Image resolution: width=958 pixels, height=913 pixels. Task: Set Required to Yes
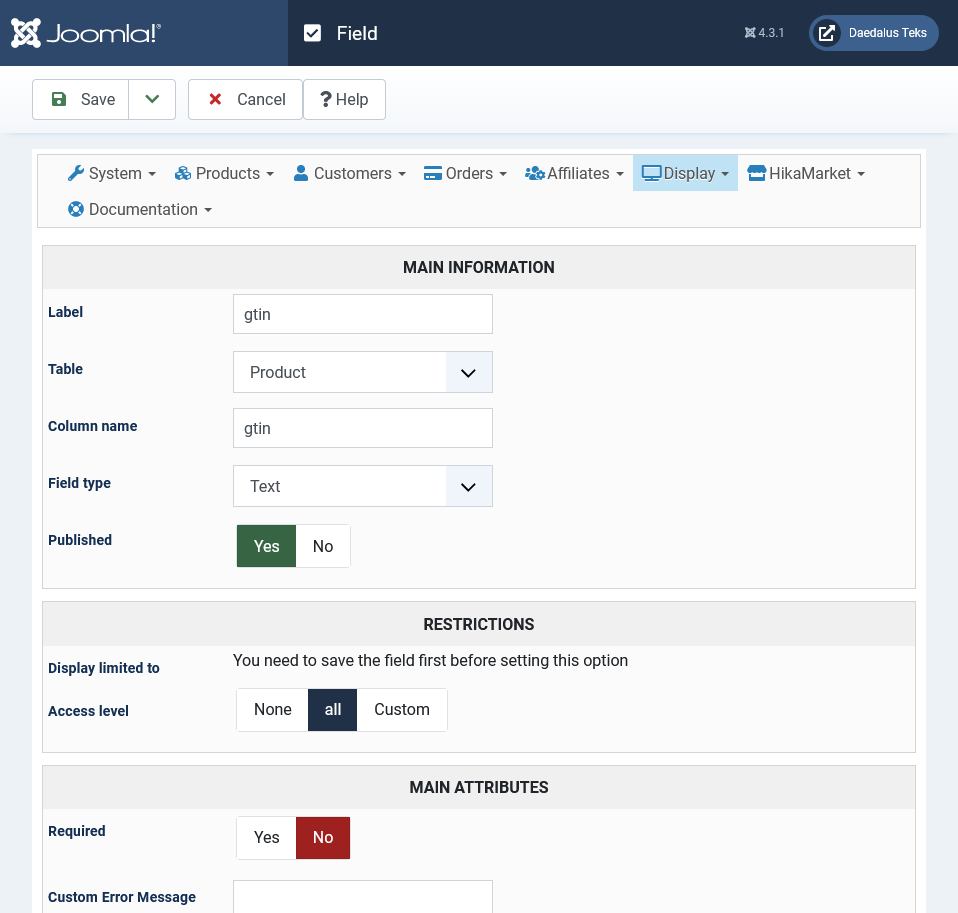(x=266, y=838)
